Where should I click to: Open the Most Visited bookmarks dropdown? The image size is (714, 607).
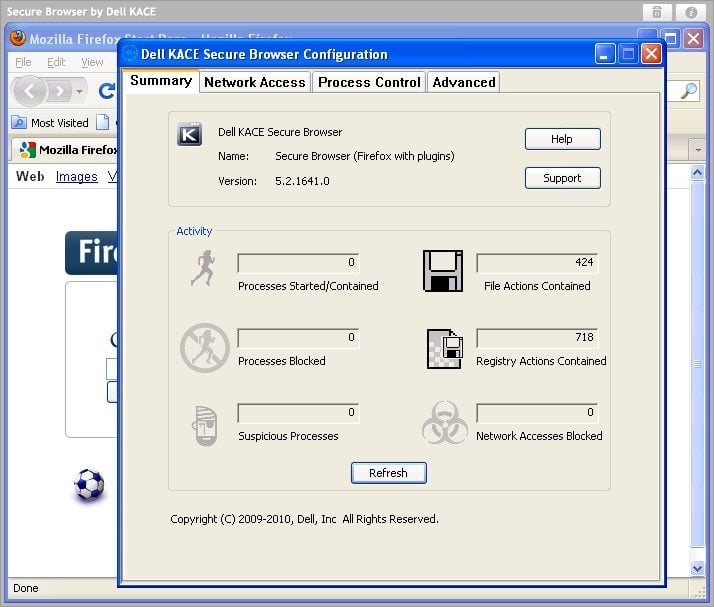tap(59, 123)
